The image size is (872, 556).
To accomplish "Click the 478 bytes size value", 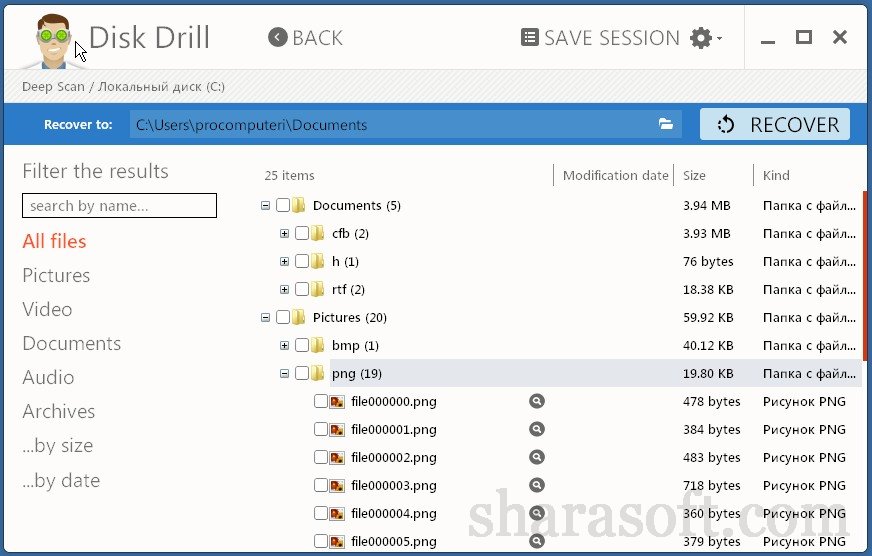I will [711, 401].
